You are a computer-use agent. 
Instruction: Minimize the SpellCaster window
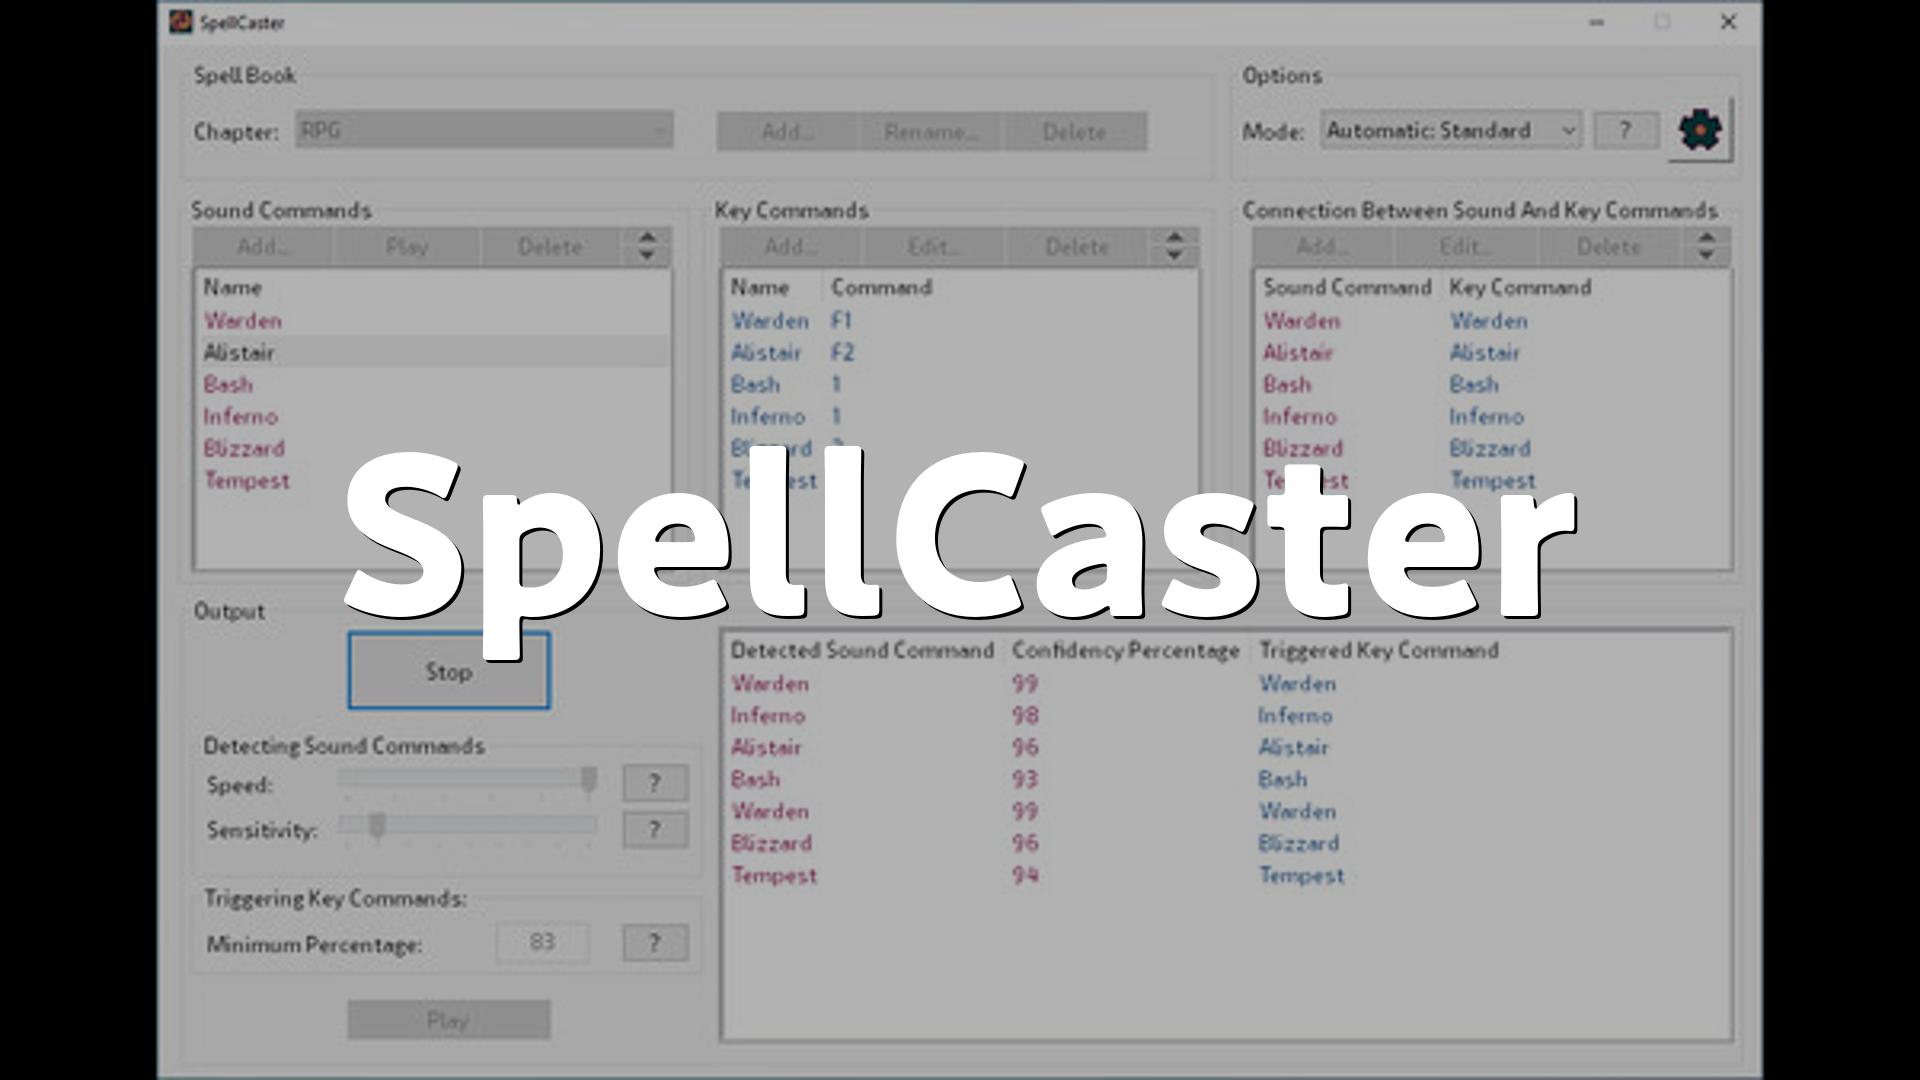1597,22
